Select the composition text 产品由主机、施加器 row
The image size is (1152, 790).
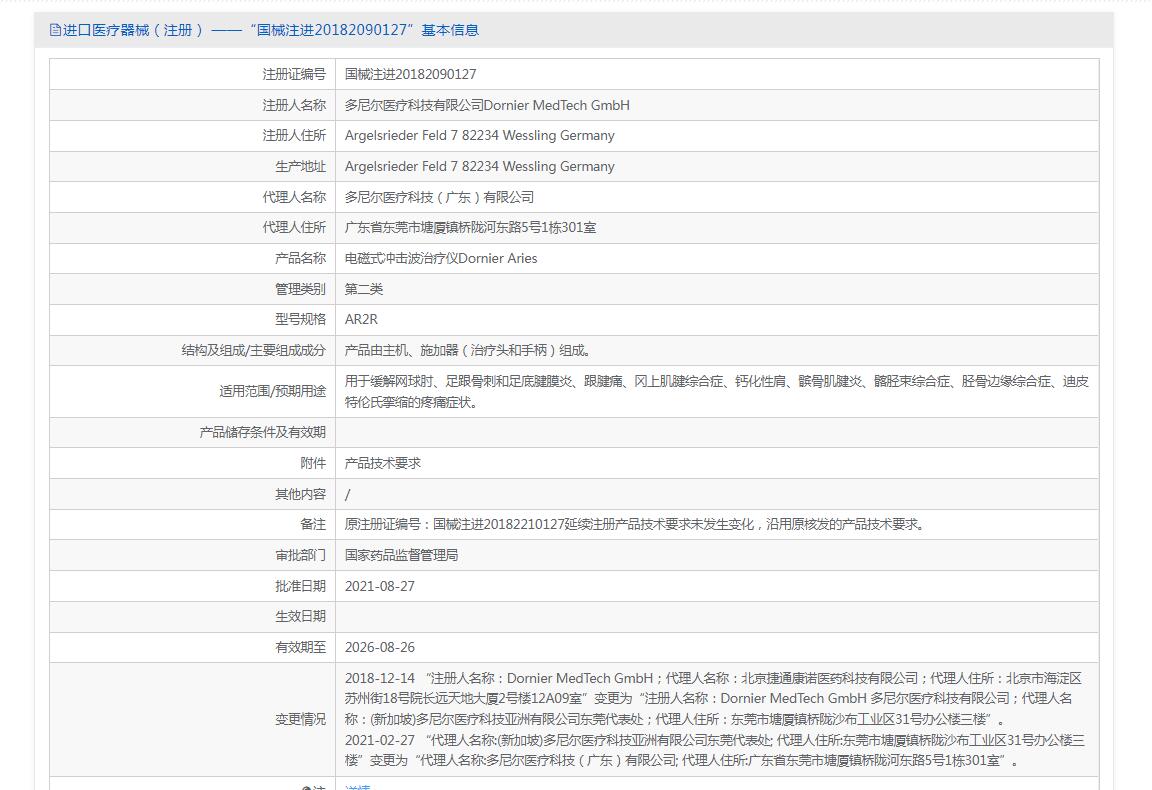point(468,350)
